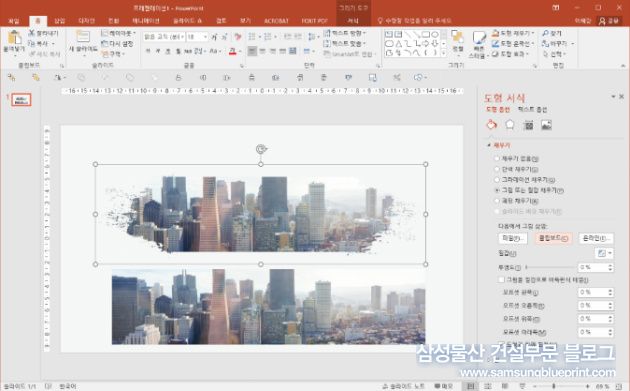Screen dimensions: 630x391
Task: Expand the shapes gallery more arrow
Action: pyautogui.click(x=444, y=53)
